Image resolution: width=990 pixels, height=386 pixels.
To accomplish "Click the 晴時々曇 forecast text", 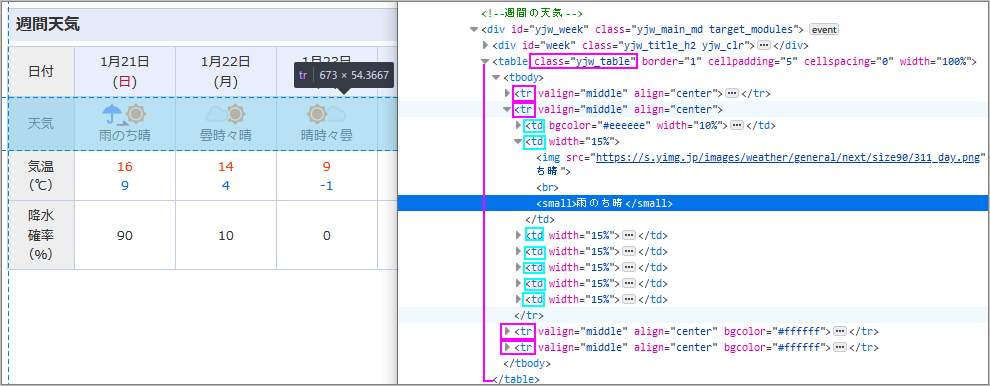I will [326, 135].
